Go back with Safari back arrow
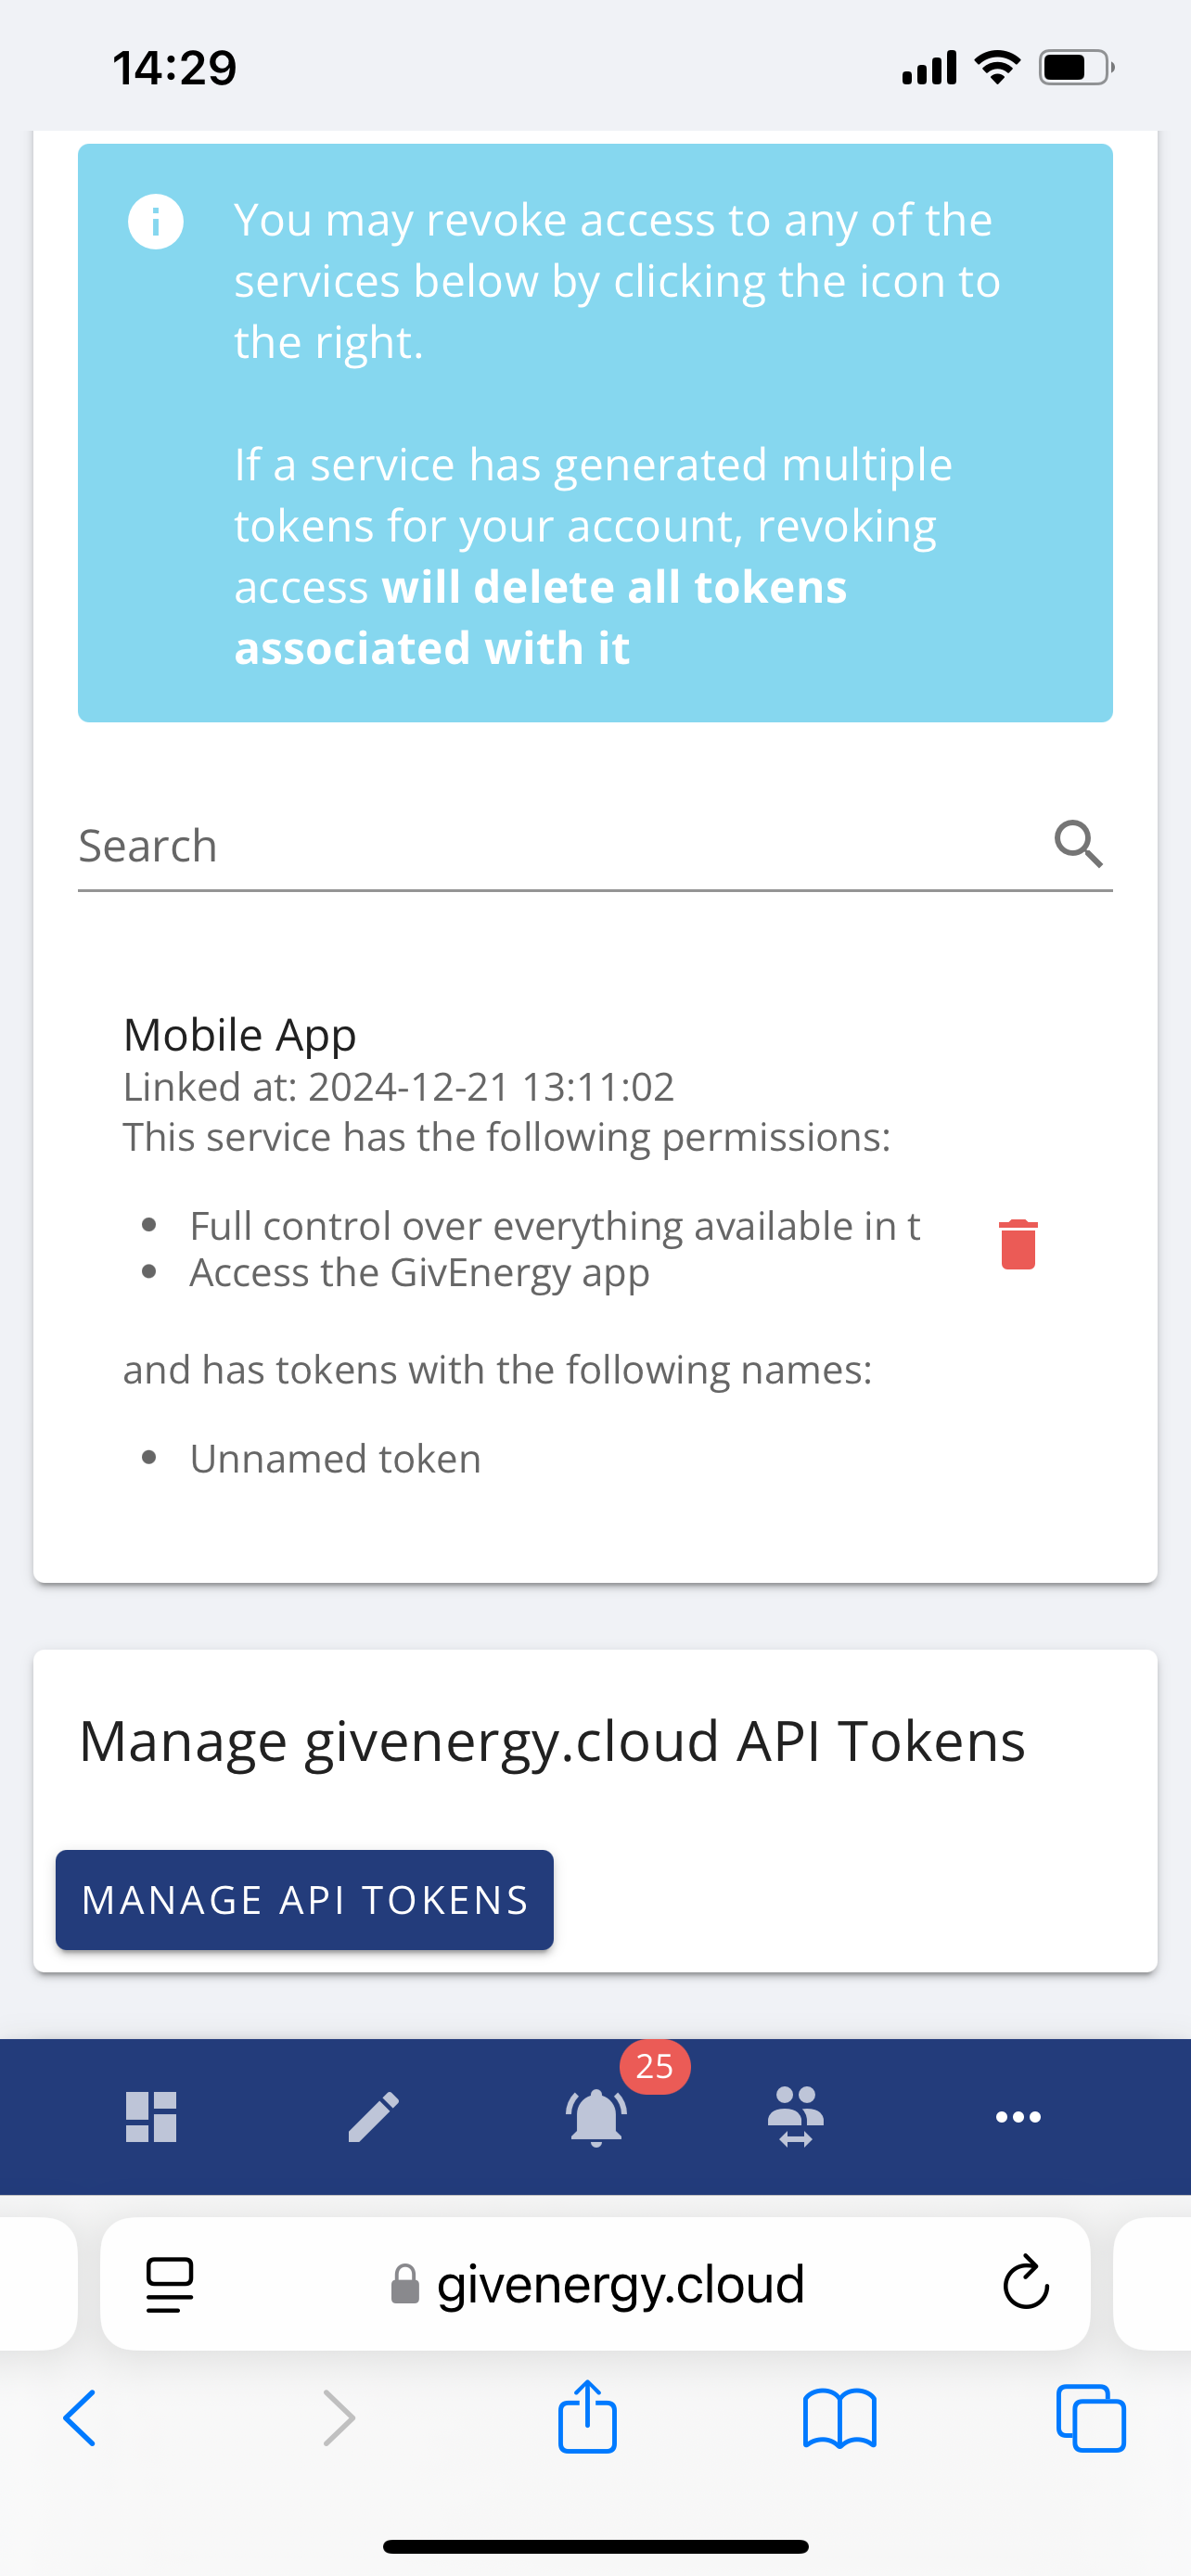1191x2576 pixels. 80,2418
